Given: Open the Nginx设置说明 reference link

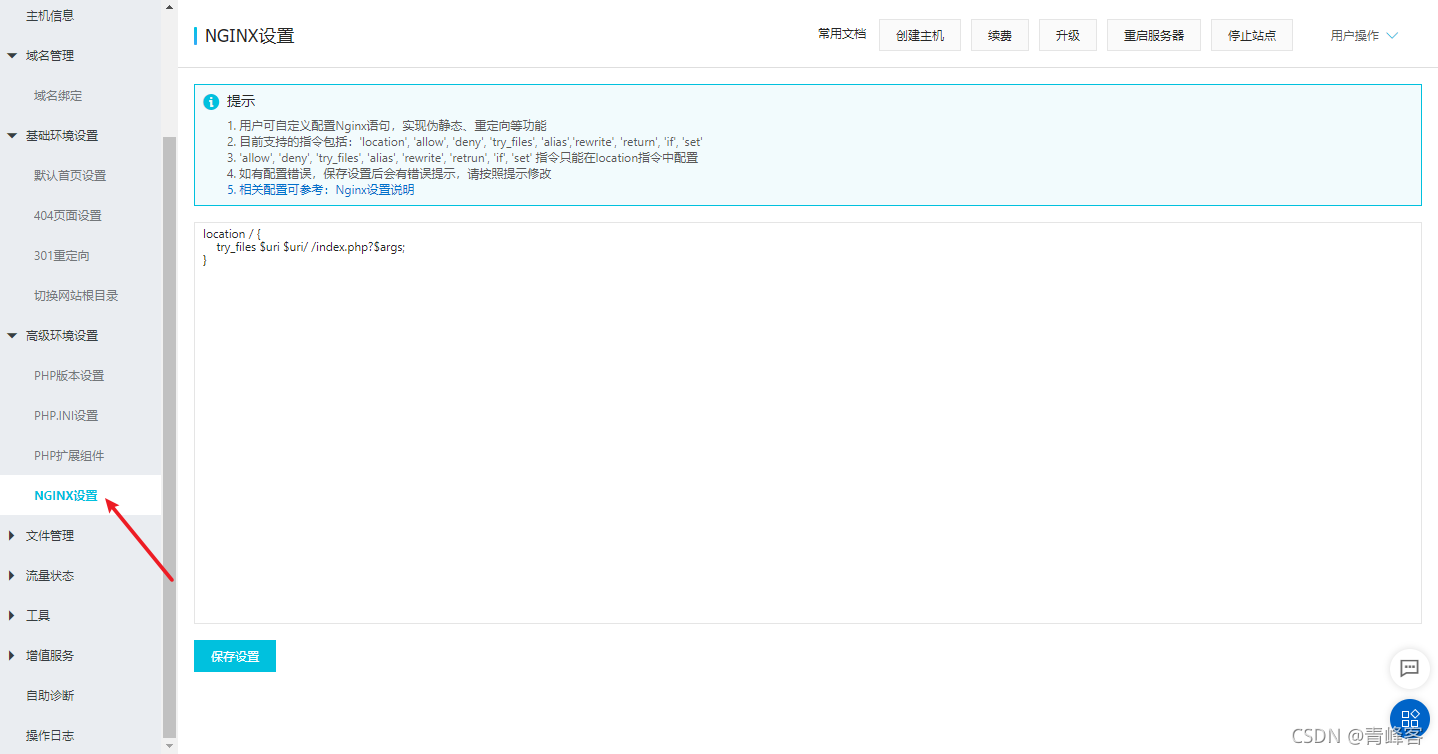Looking at the screenshot, I should [375, 190].
